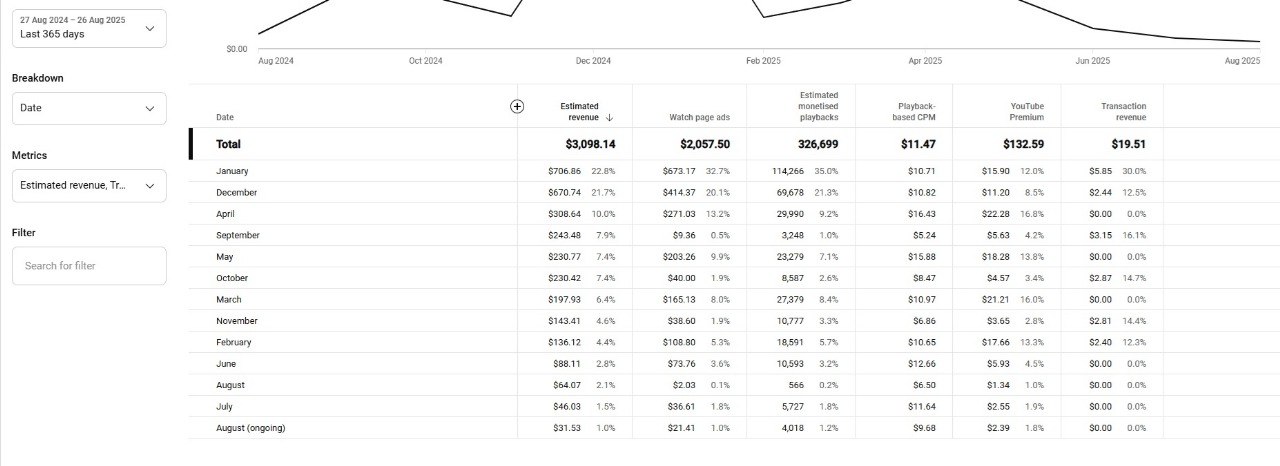Click the Estimated revenue sort arrow
The width and height of the screenshot is (1280, 466).
point(609,118)
